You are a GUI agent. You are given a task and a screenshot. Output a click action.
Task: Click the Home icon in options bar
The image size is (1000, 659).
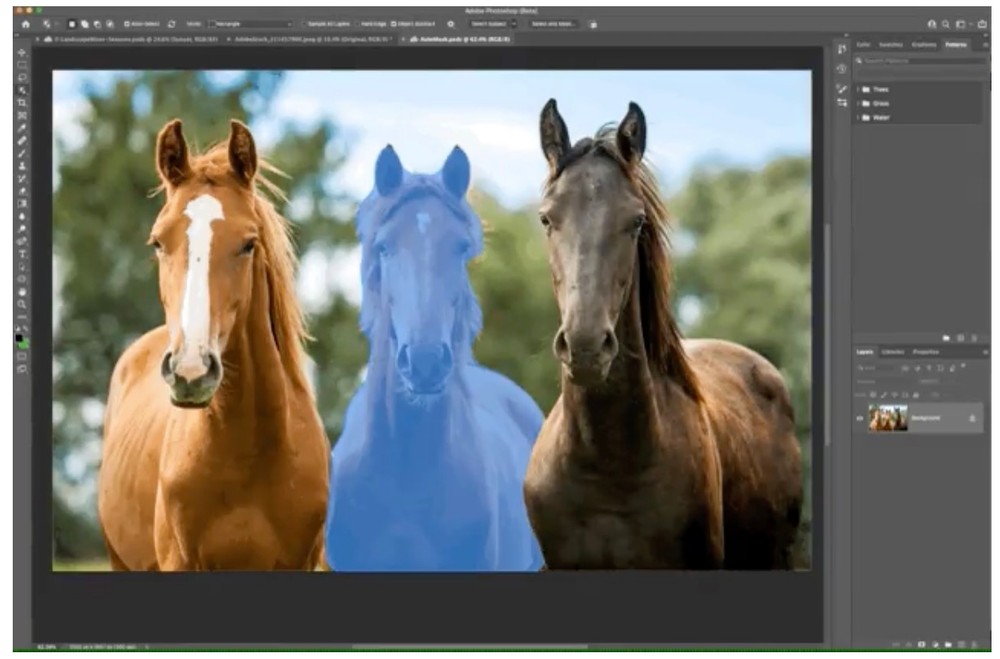[26, 23]
